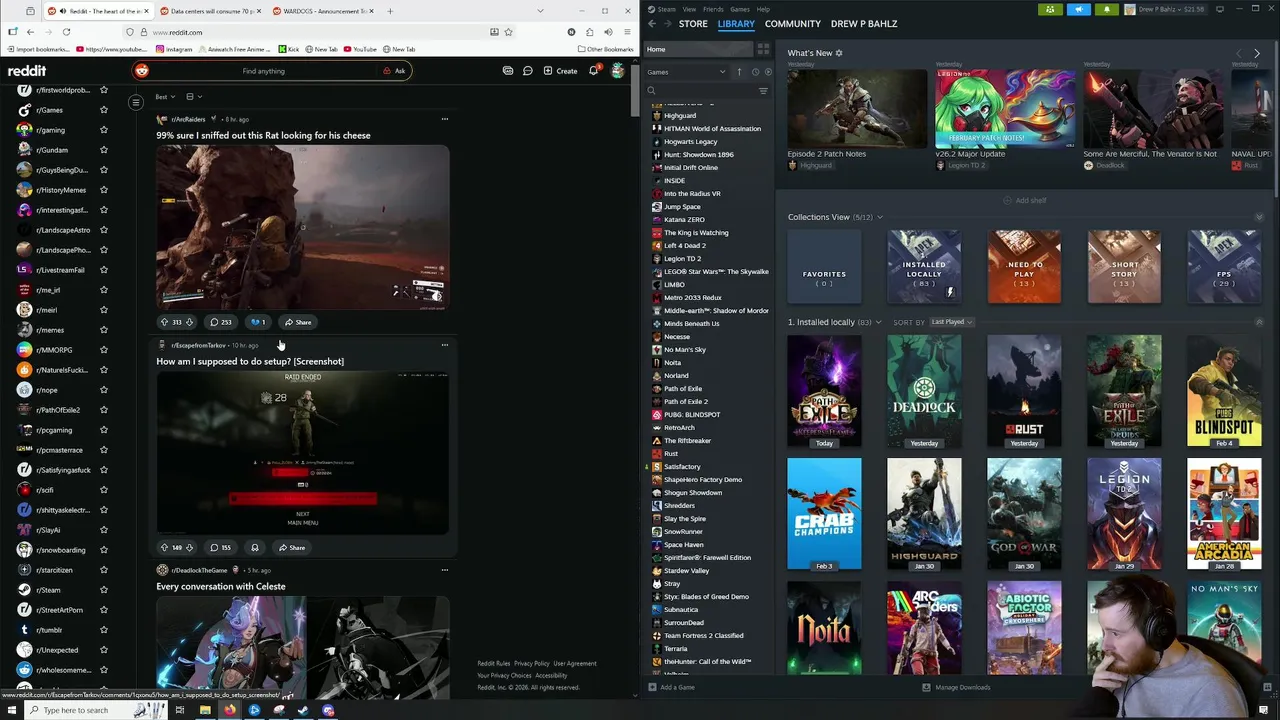The image size is (1280, 720).
Task: Open Steam notifications bell button
Action: tap(1106, 9)
